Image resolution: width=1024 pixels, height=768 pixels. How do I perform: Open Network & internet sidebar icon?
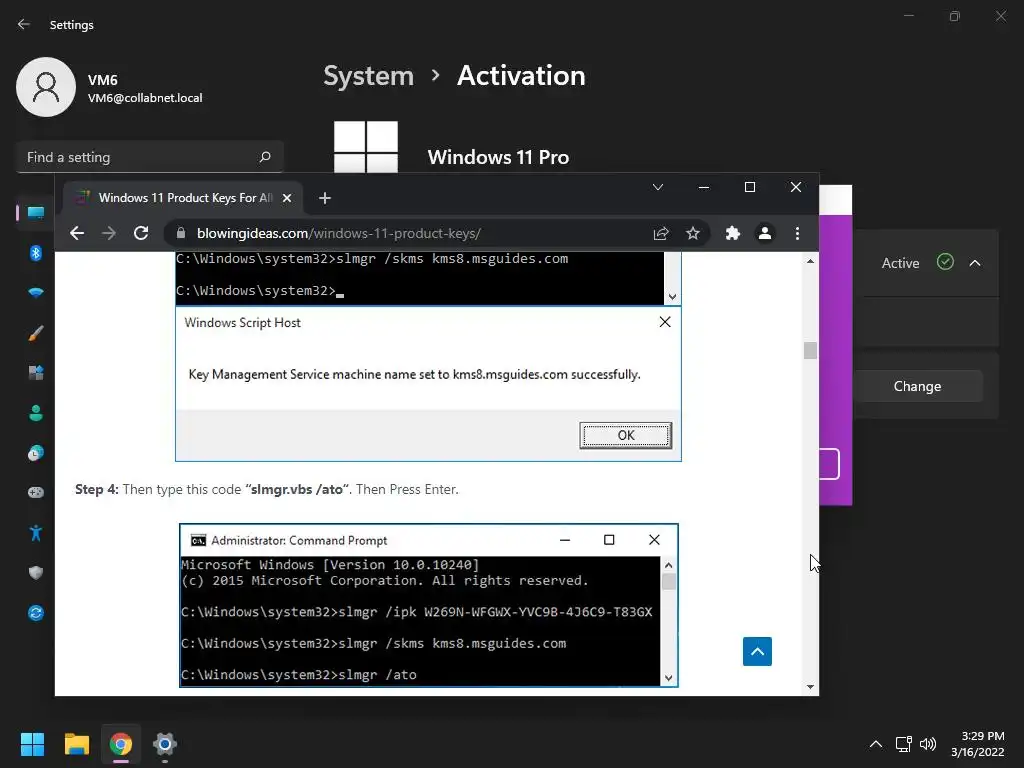coord(36,292)
